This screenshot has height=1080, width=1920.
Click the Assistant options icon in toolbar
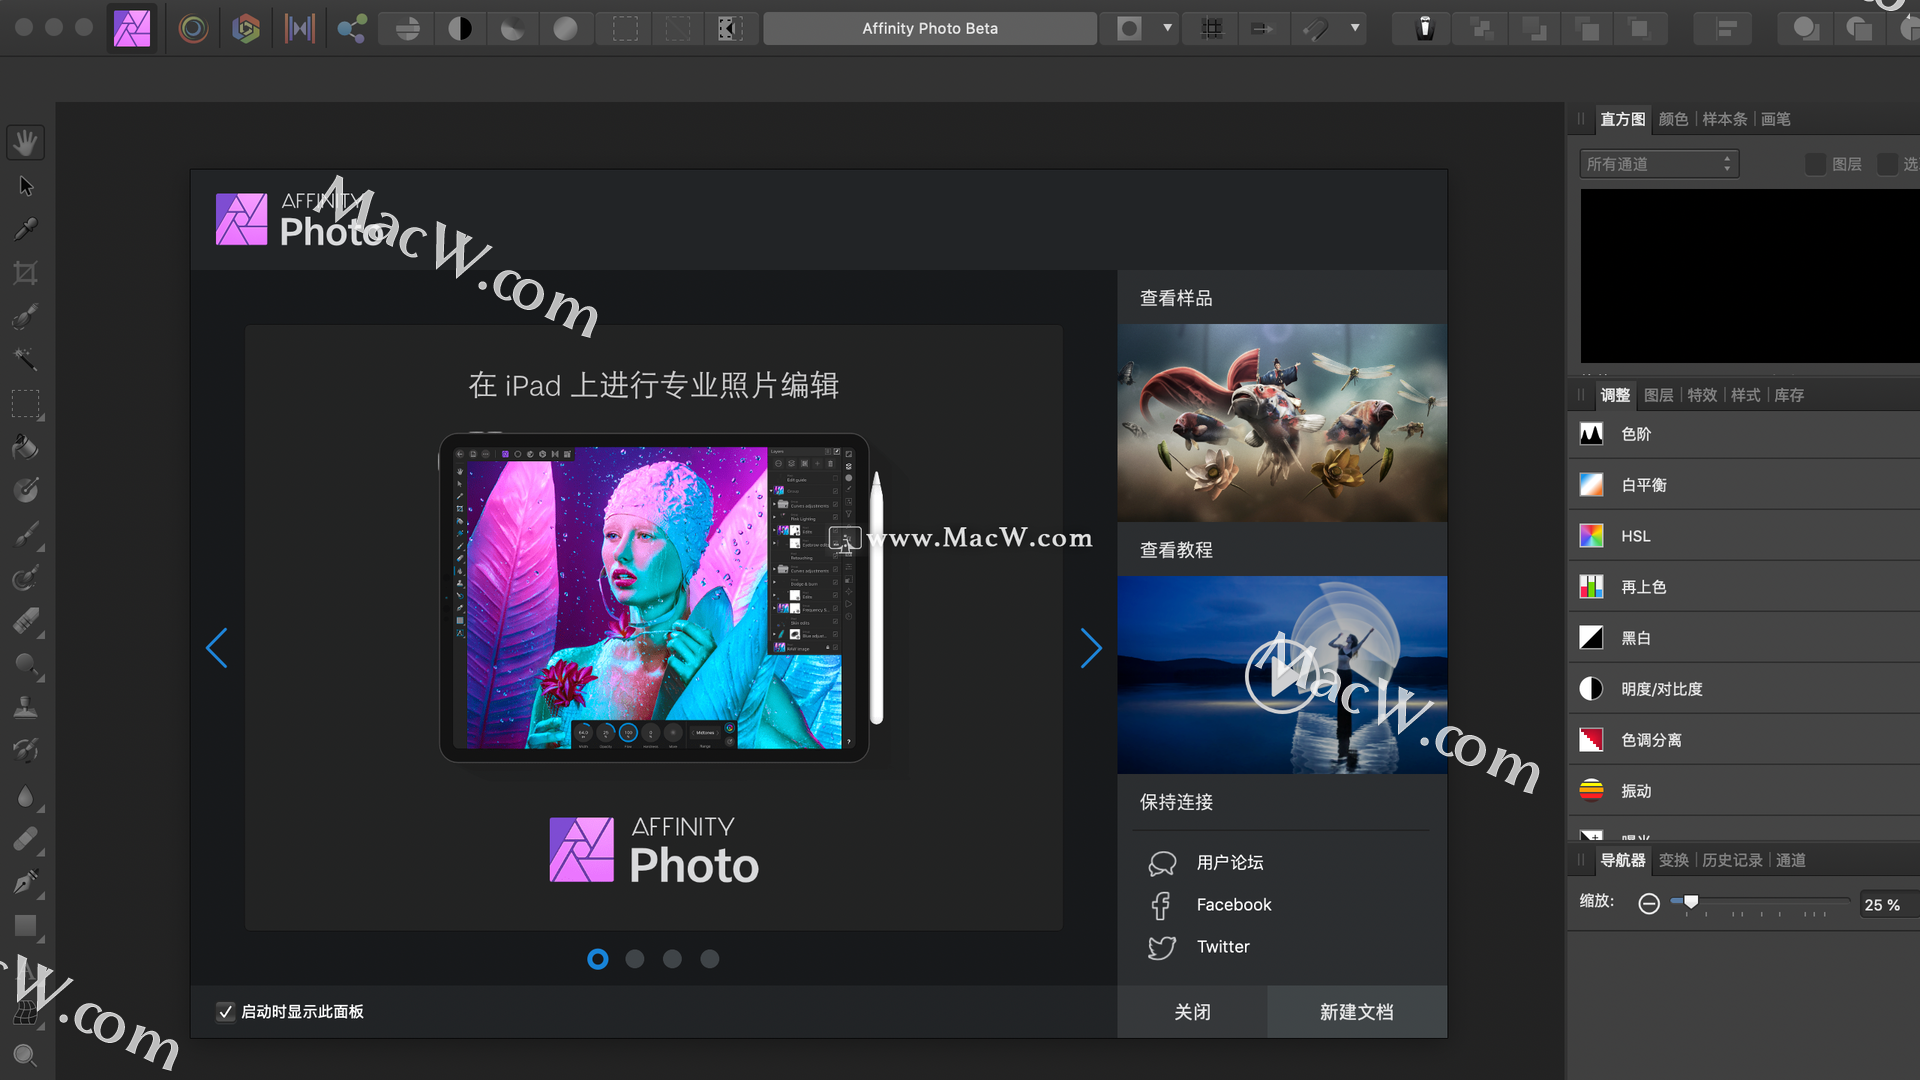[1426, 28]
